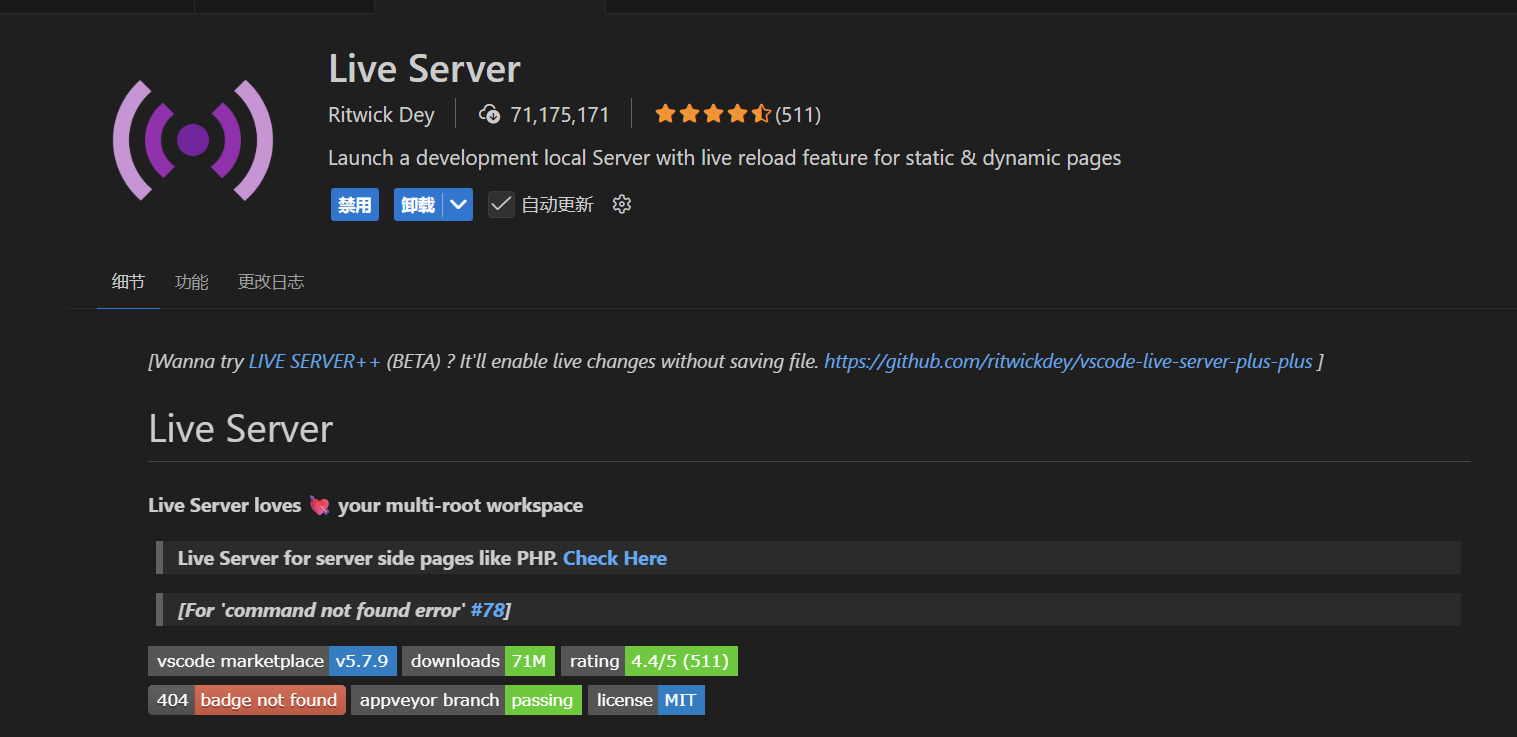Switch to the 细节 tab

(128, 282)
